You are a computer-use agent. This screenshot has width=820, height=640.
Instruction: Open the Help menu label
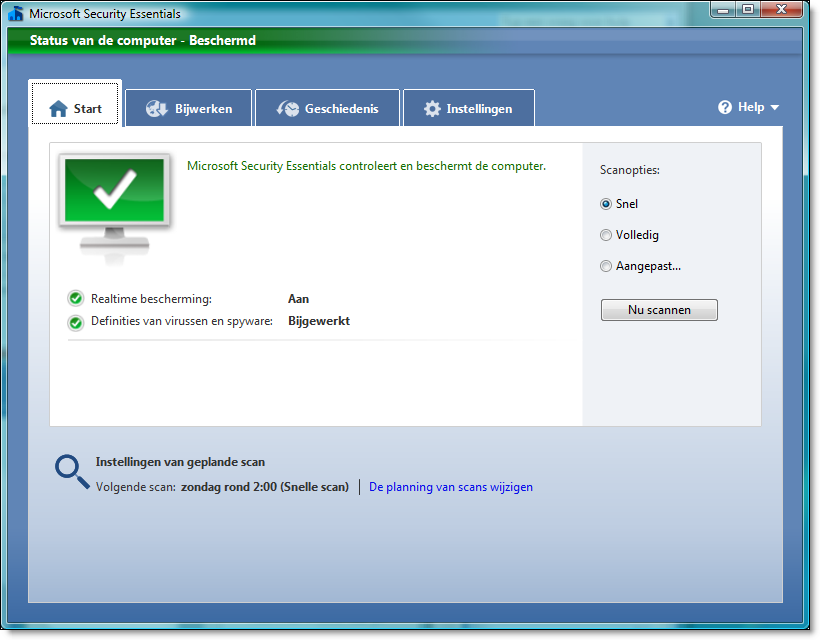(751, 107)
